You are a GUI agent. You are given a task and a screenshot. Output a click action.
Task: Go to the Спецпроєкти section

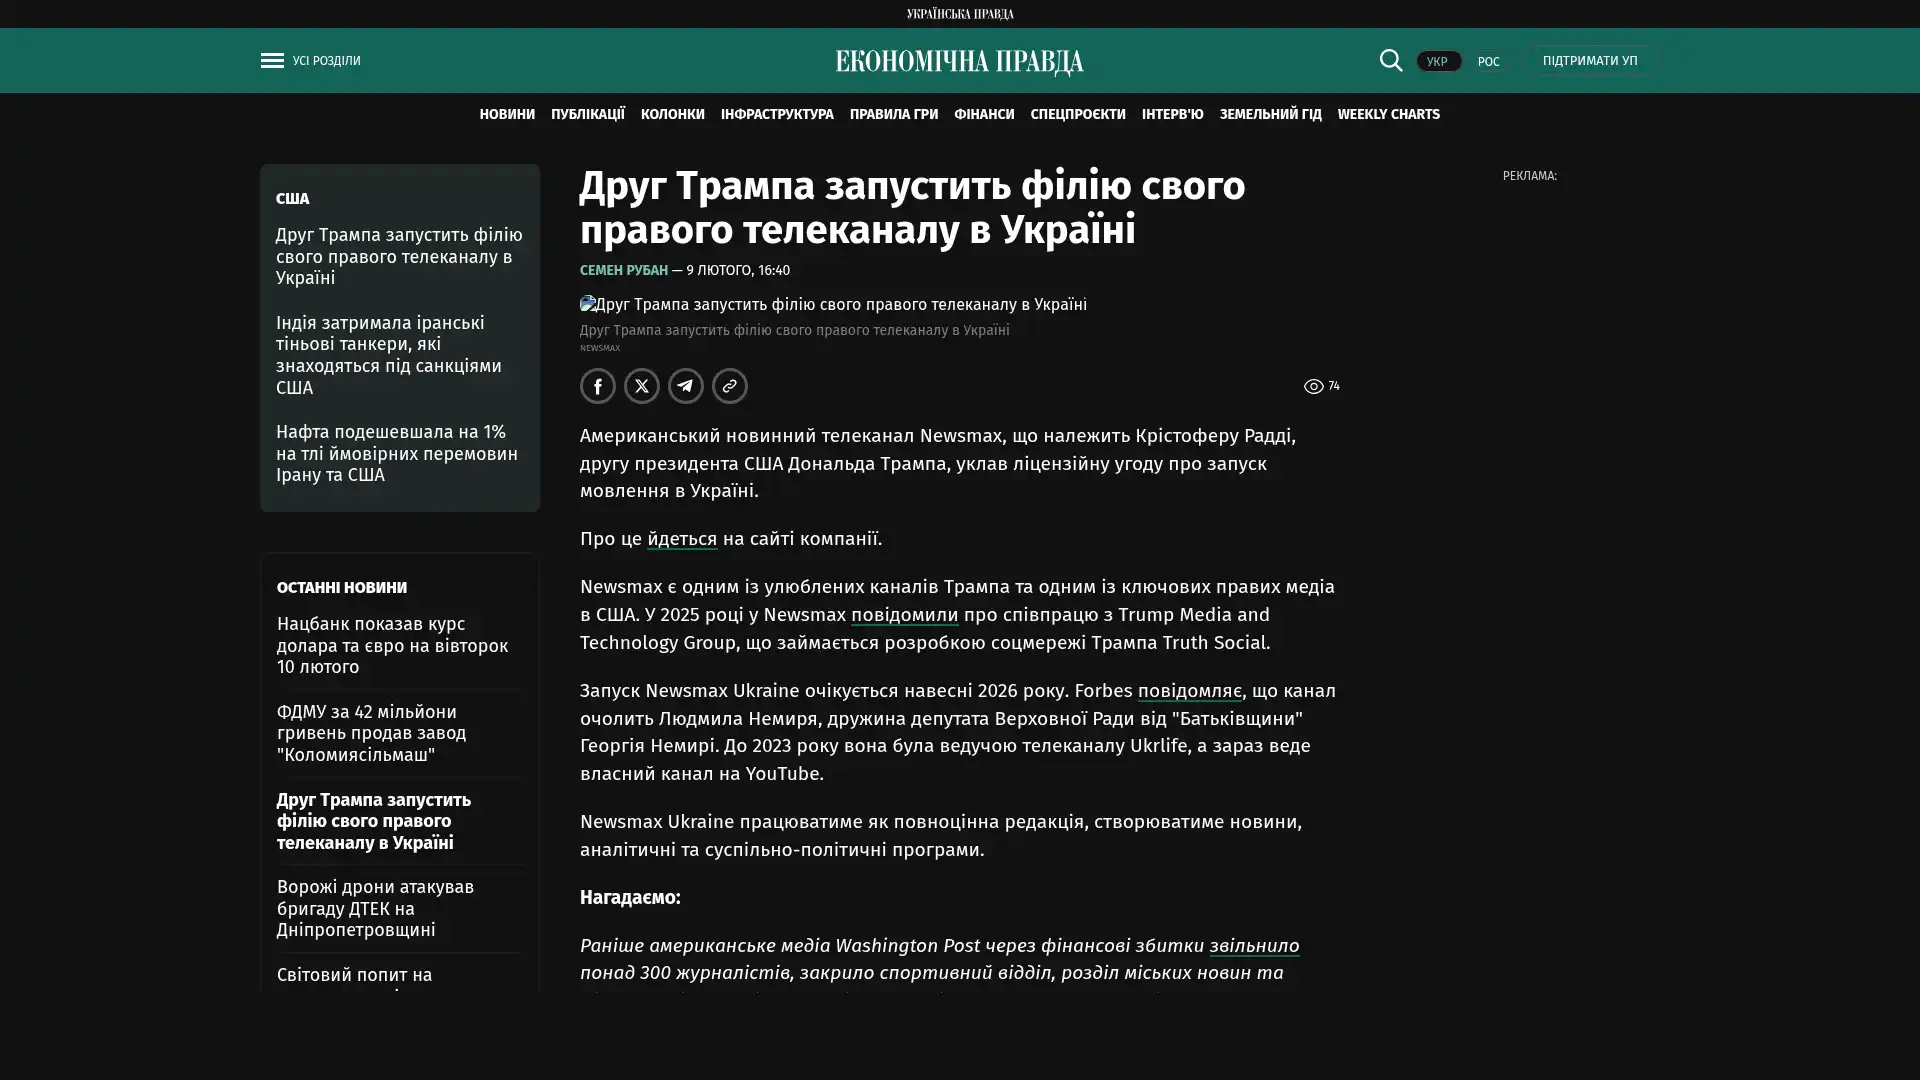[x=1077, y=114]
